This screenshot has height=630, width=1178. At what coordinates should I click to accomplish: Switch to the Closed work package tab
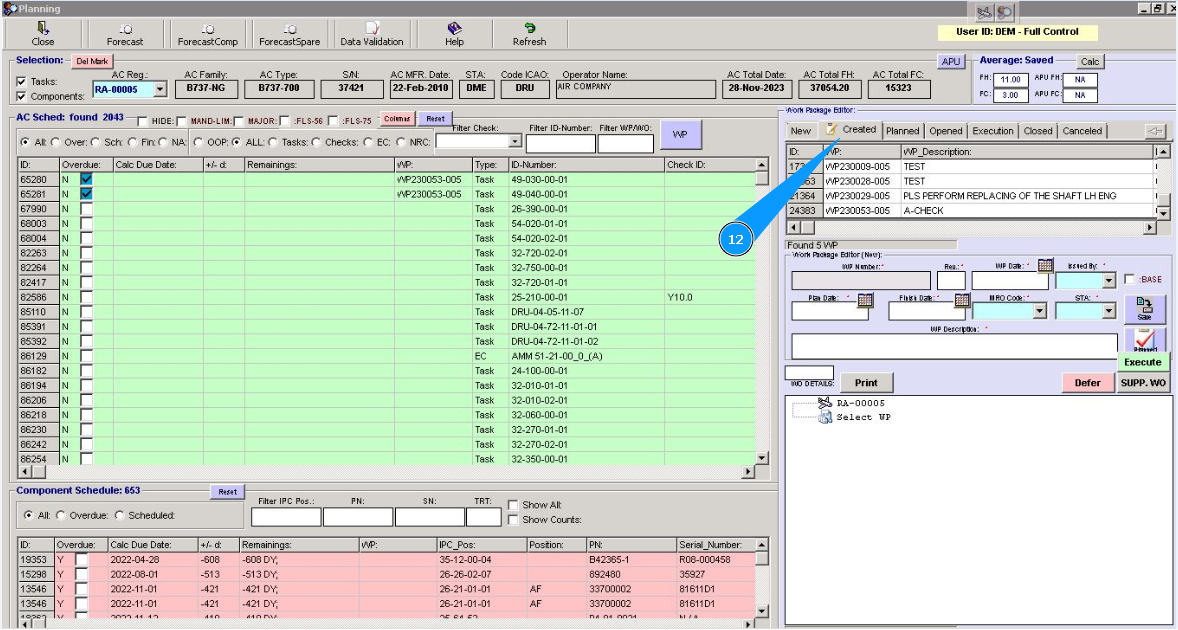[1037, 131]
